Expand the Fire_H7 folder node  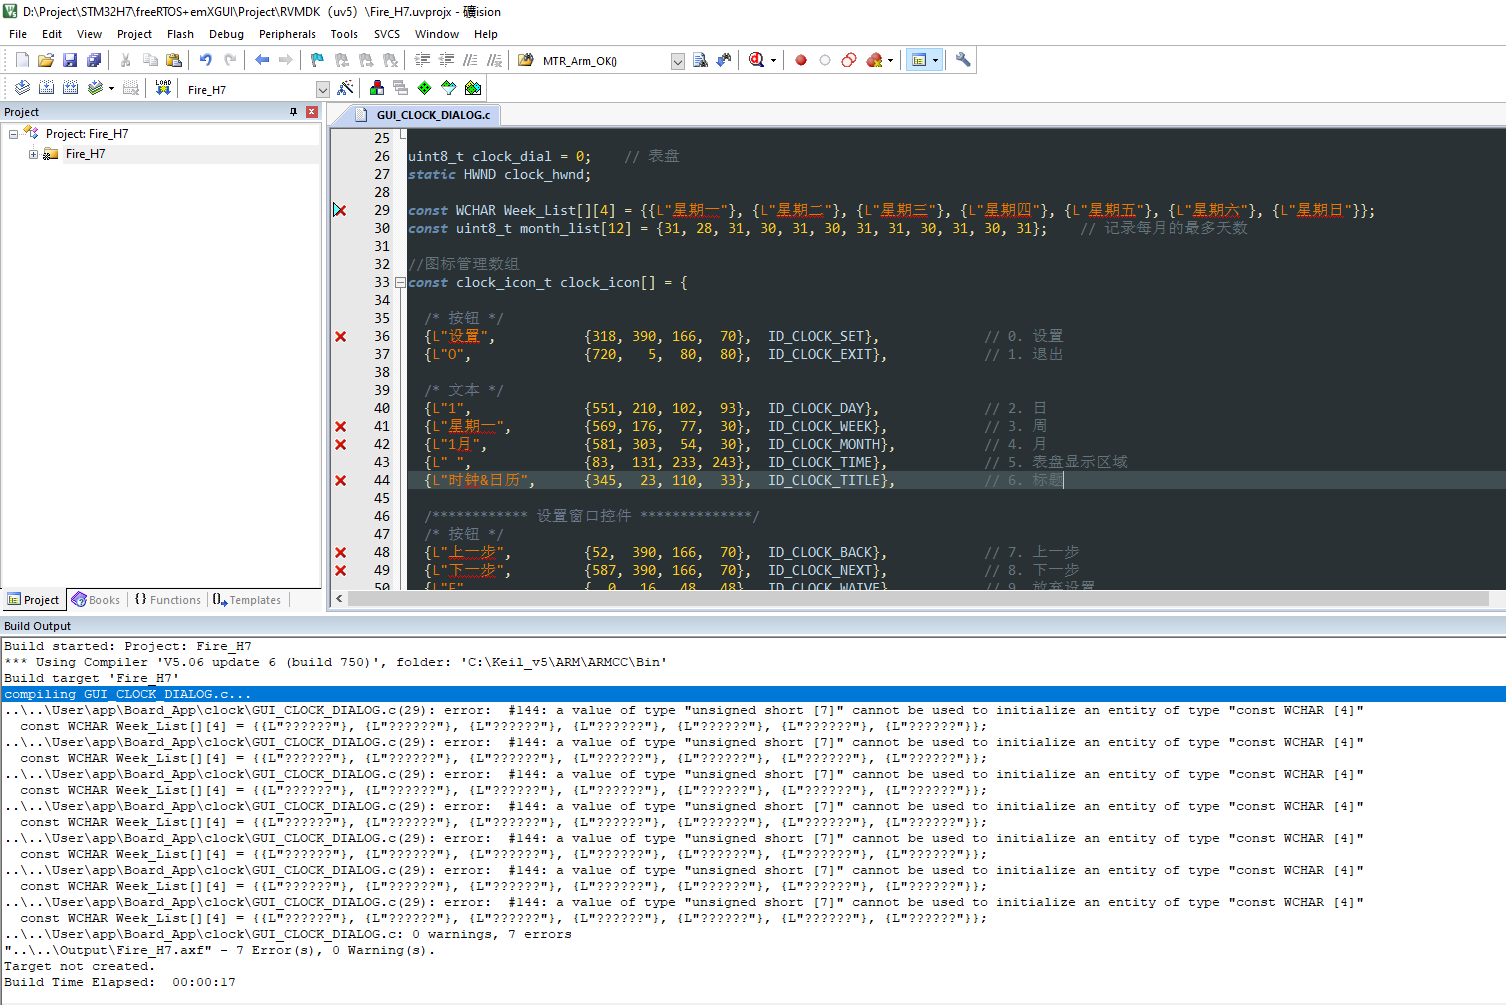[x=33, y=154]
